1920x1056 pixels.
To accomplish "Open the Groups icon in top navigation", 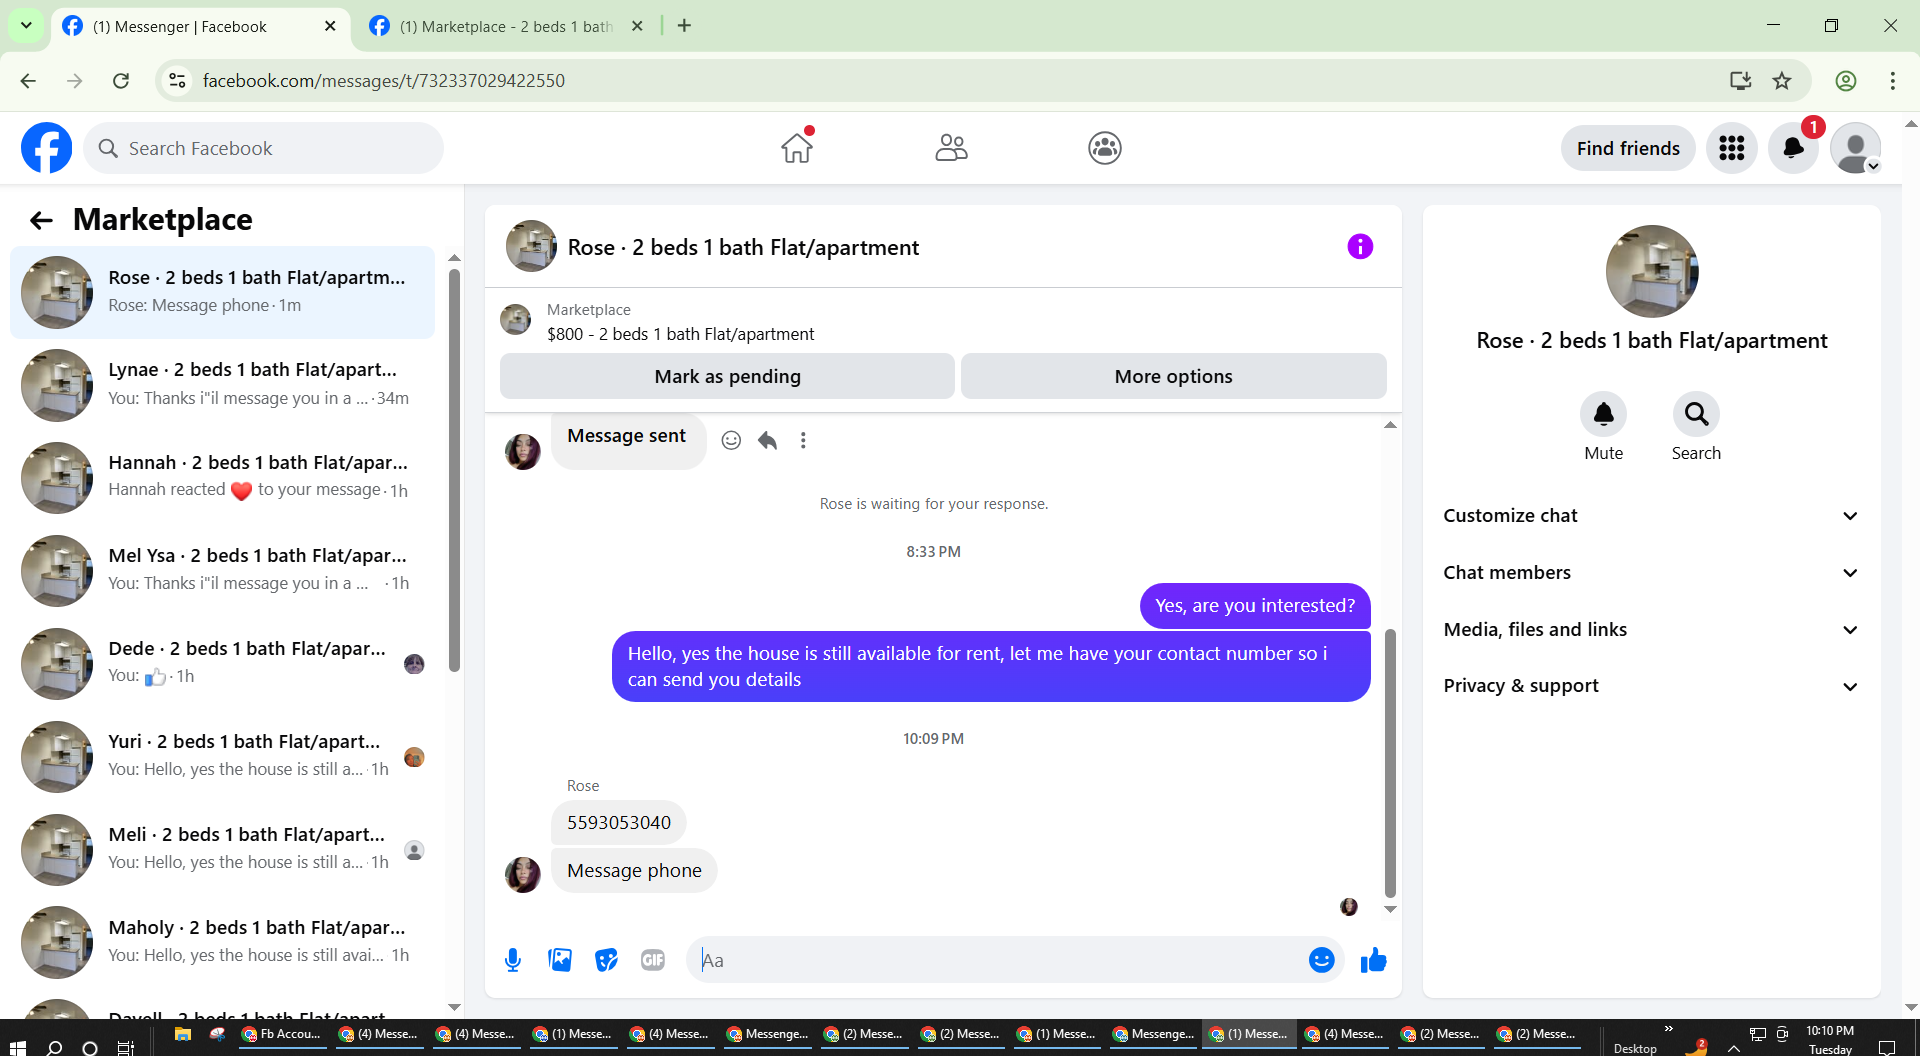I will point(1105,148).
